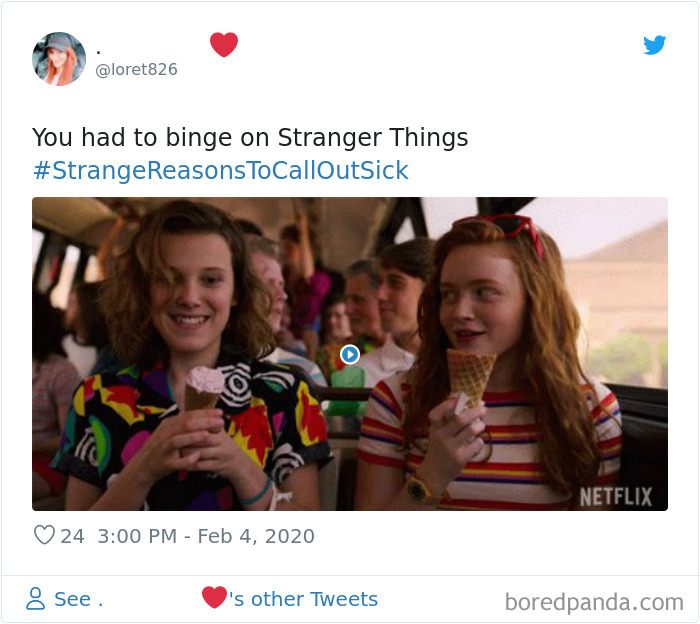
Task: Play the GIF with the blue play button
Action: tap(350, 354)
